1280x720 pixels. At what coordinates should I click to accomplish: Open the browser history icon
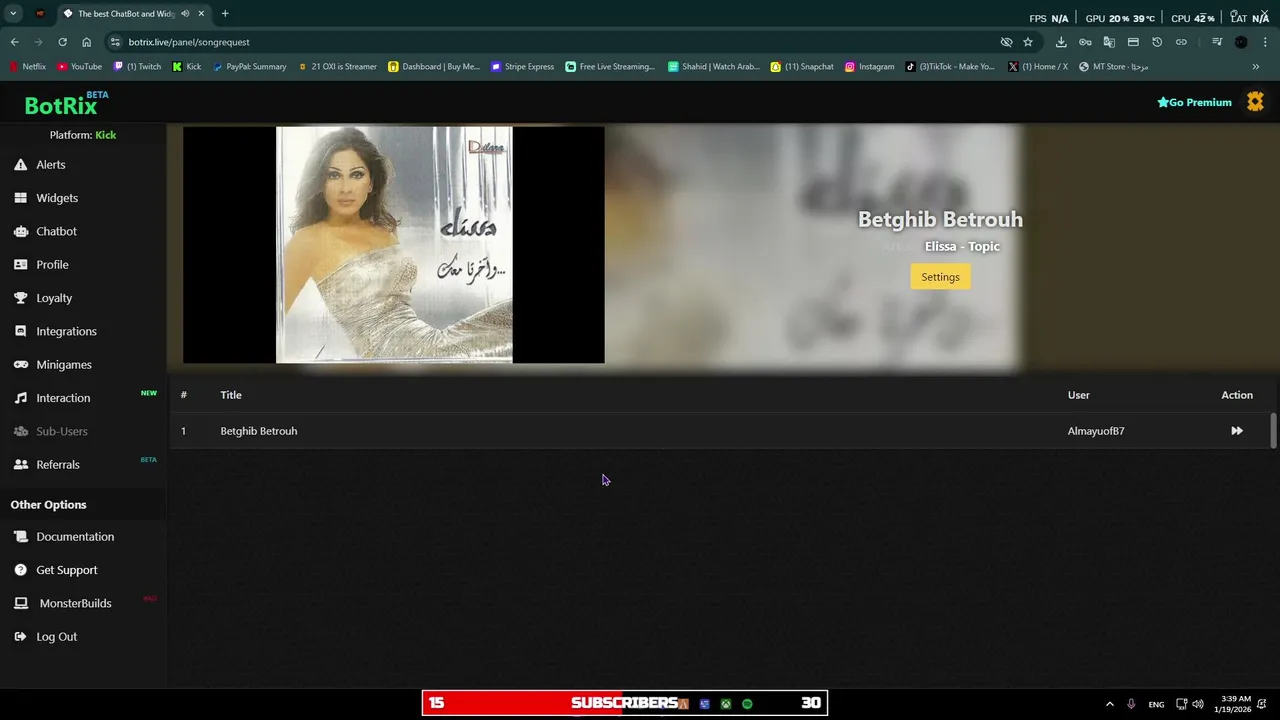coord(1157,42)
